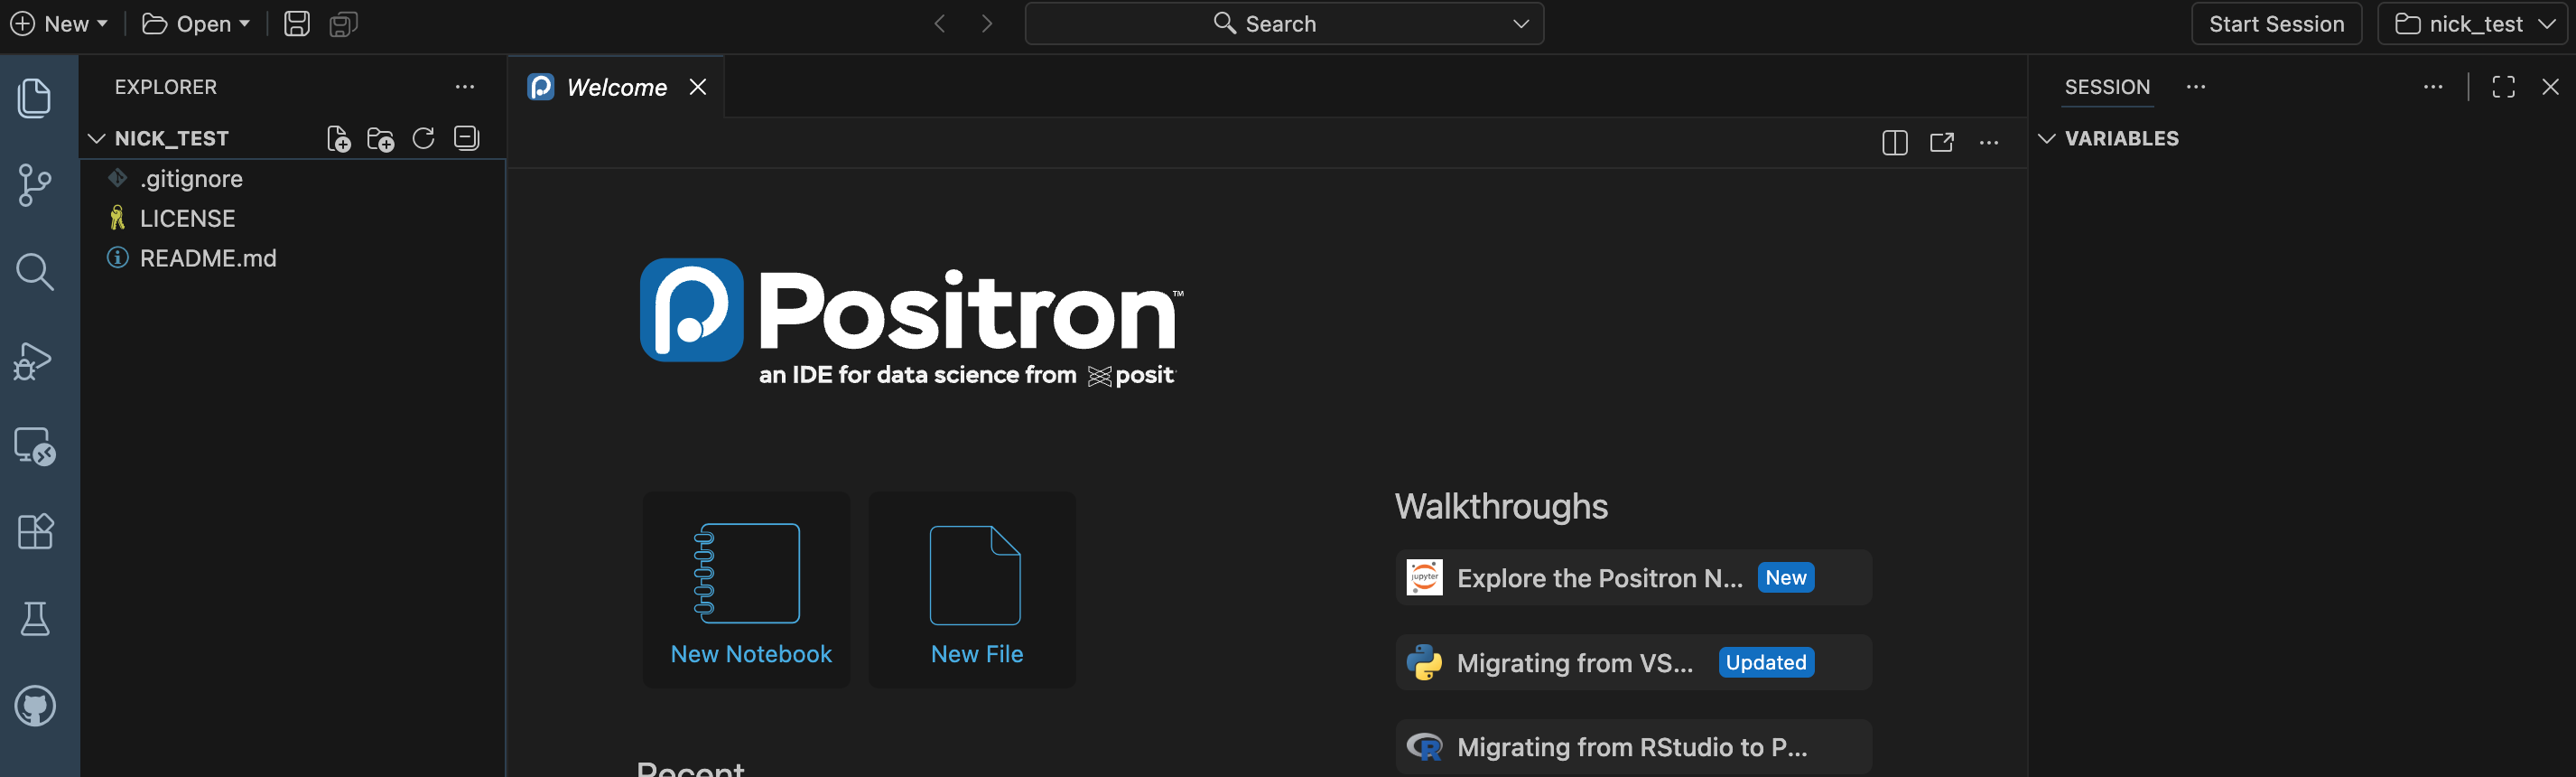Navigate forward with the right arrow
The image size is (2576, 777).
(x=987, y=24)
